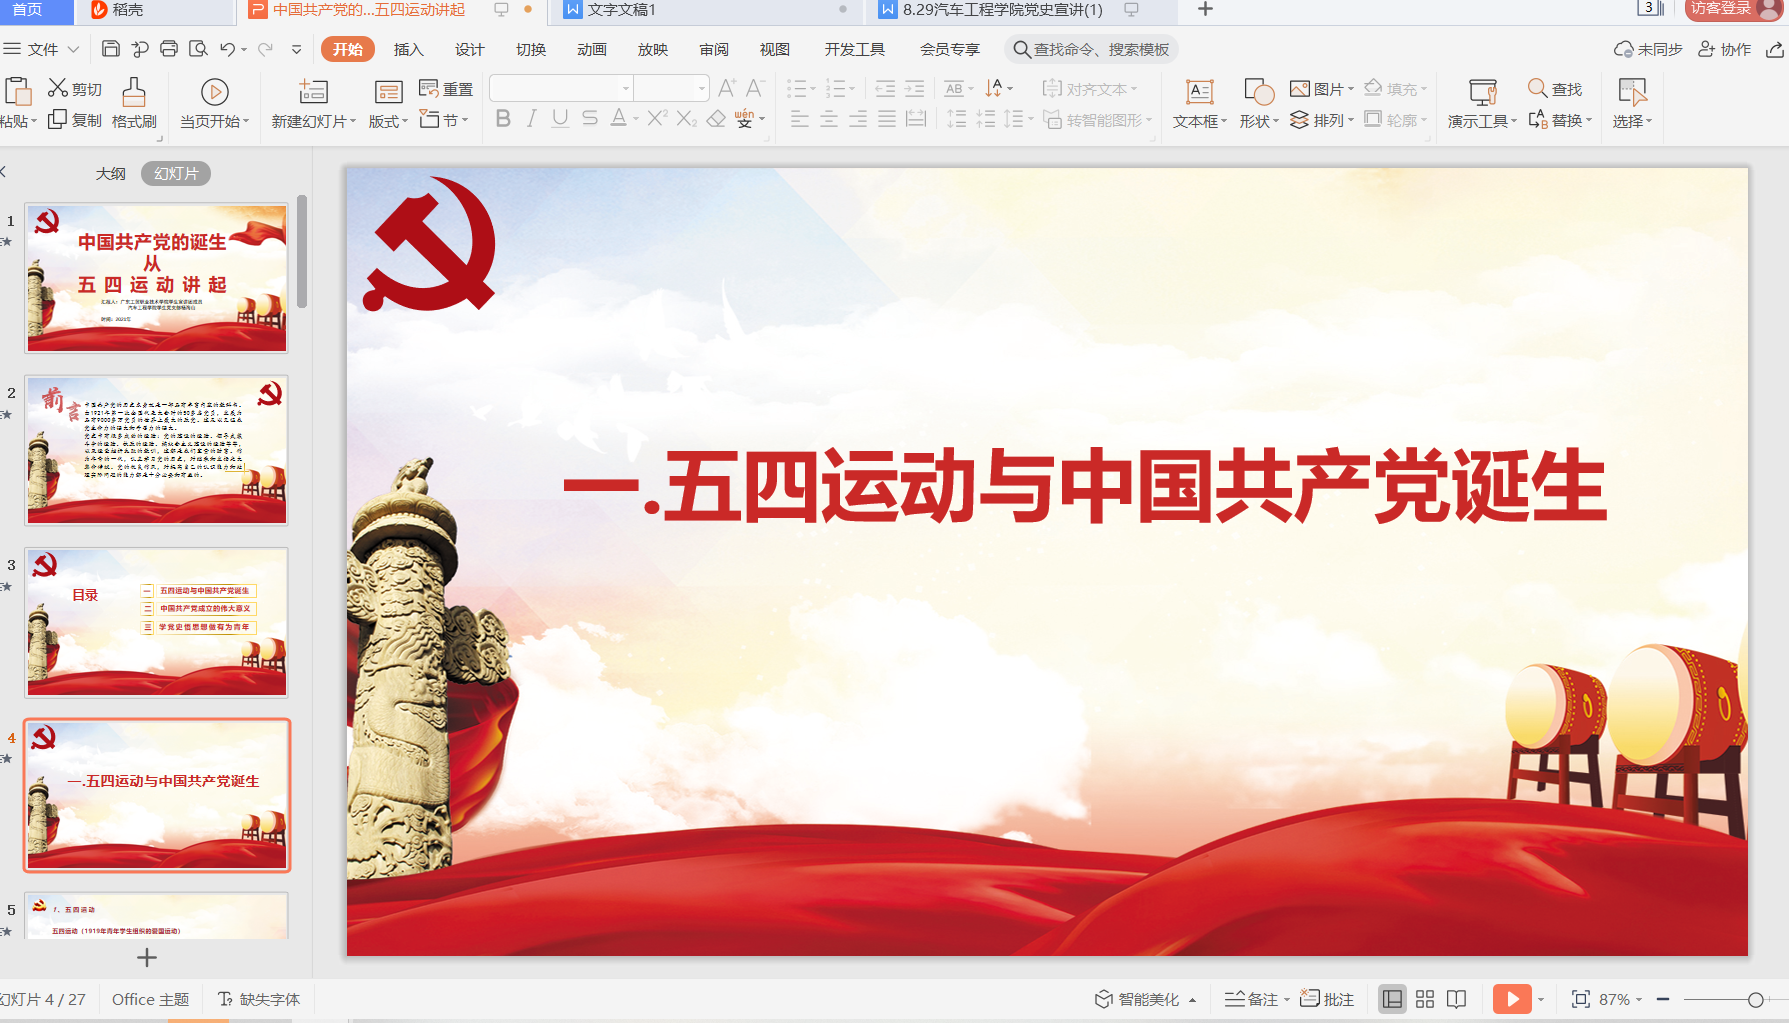Expand the New Slide (新建幻灯片) dropdown
Screen dimensions: 1789x1023
352,121
